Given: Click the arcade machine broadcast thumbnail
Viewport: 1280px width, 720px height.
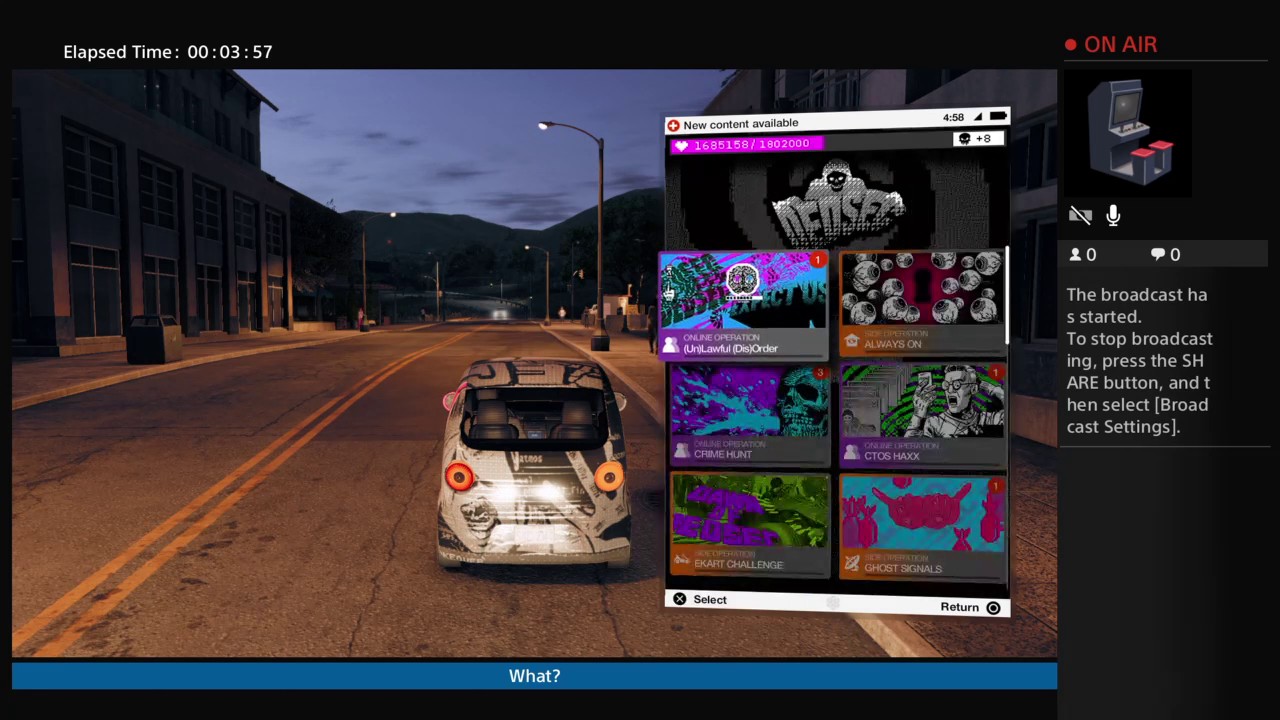Looking at the screenshot, I should [x=1129, y=133].
